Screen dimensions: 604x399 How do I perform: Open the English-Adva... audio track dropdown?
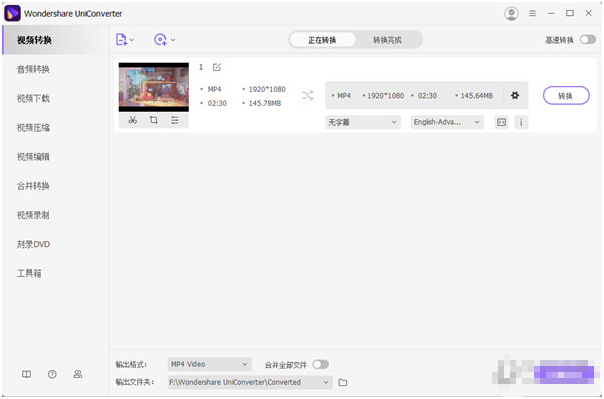click(447, 122)
